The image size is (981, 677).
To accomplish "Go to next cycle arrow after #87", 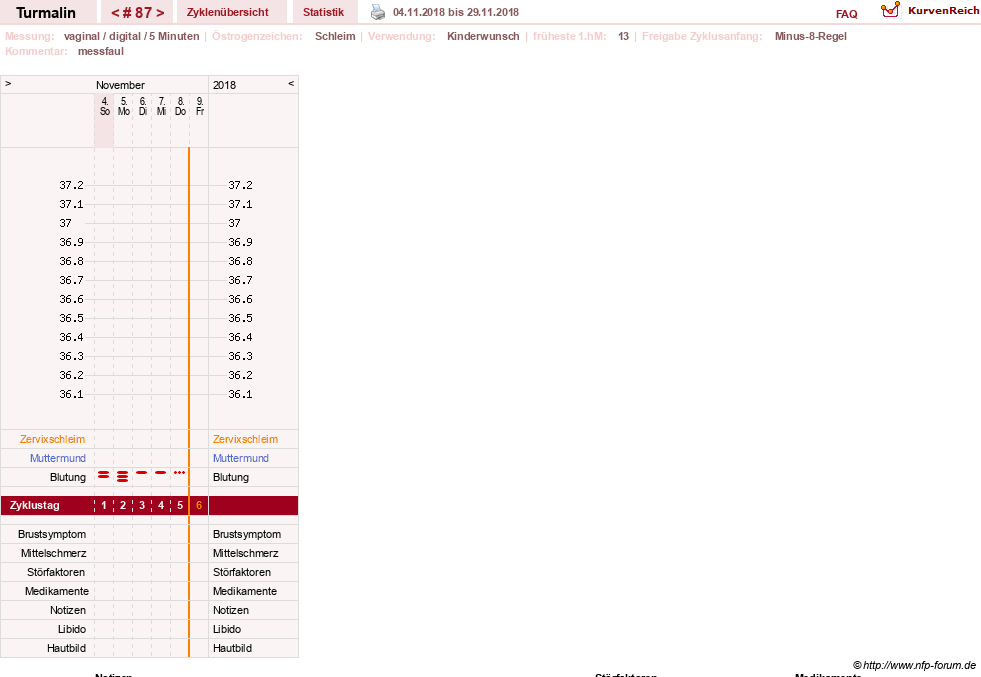I will 160,13.
